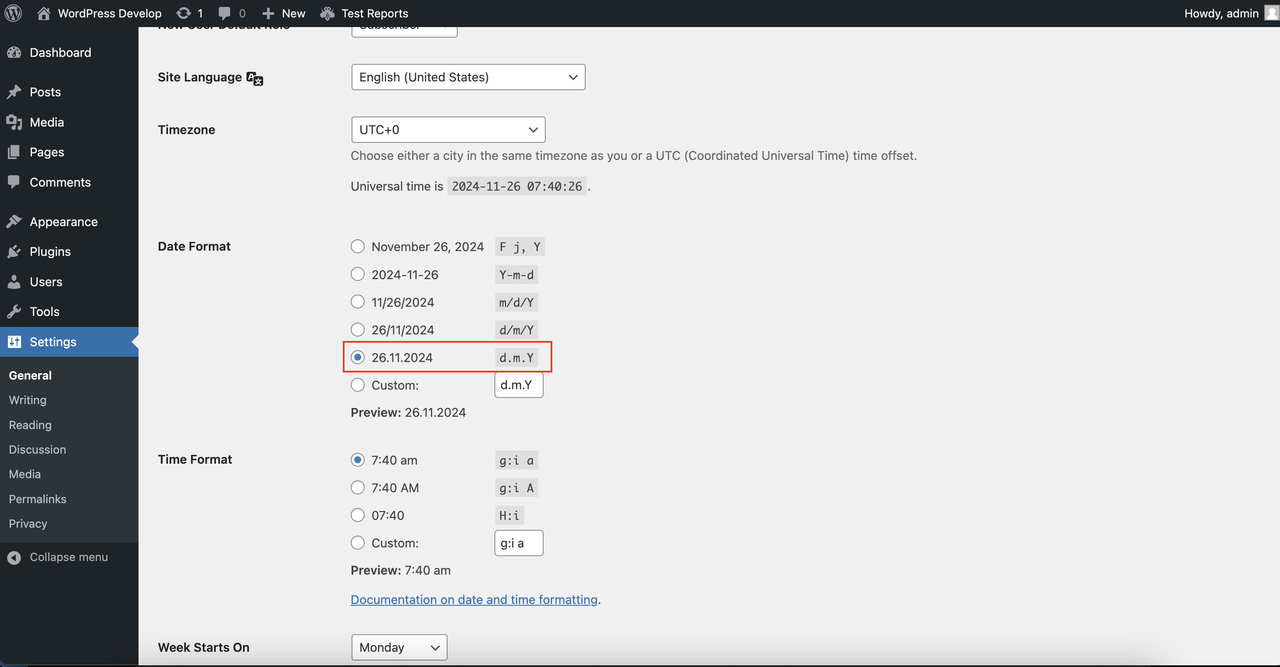Click the g:i A format code
The image size is (1280, 667).
coord(518,488)
